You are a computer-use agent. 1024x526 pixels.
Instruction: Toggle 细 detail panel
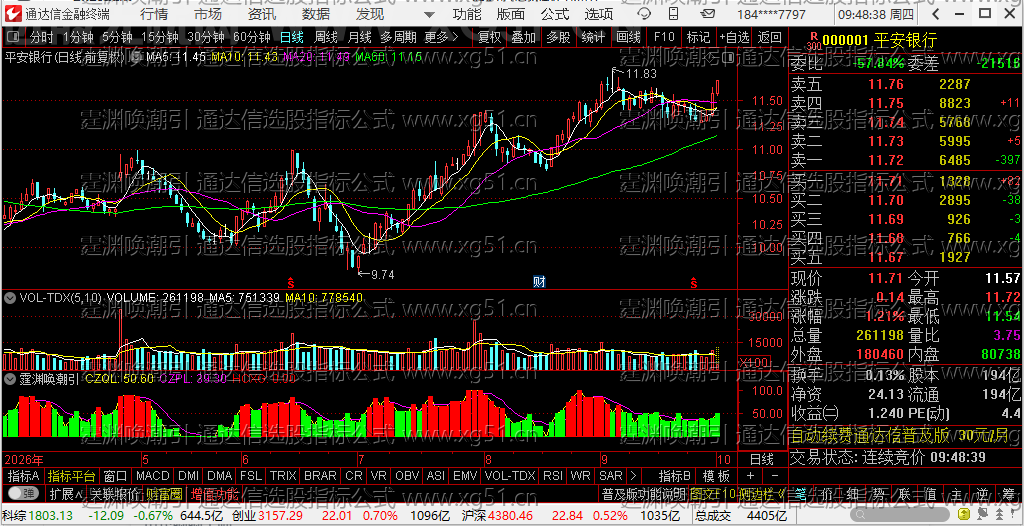tap(853, 493)
